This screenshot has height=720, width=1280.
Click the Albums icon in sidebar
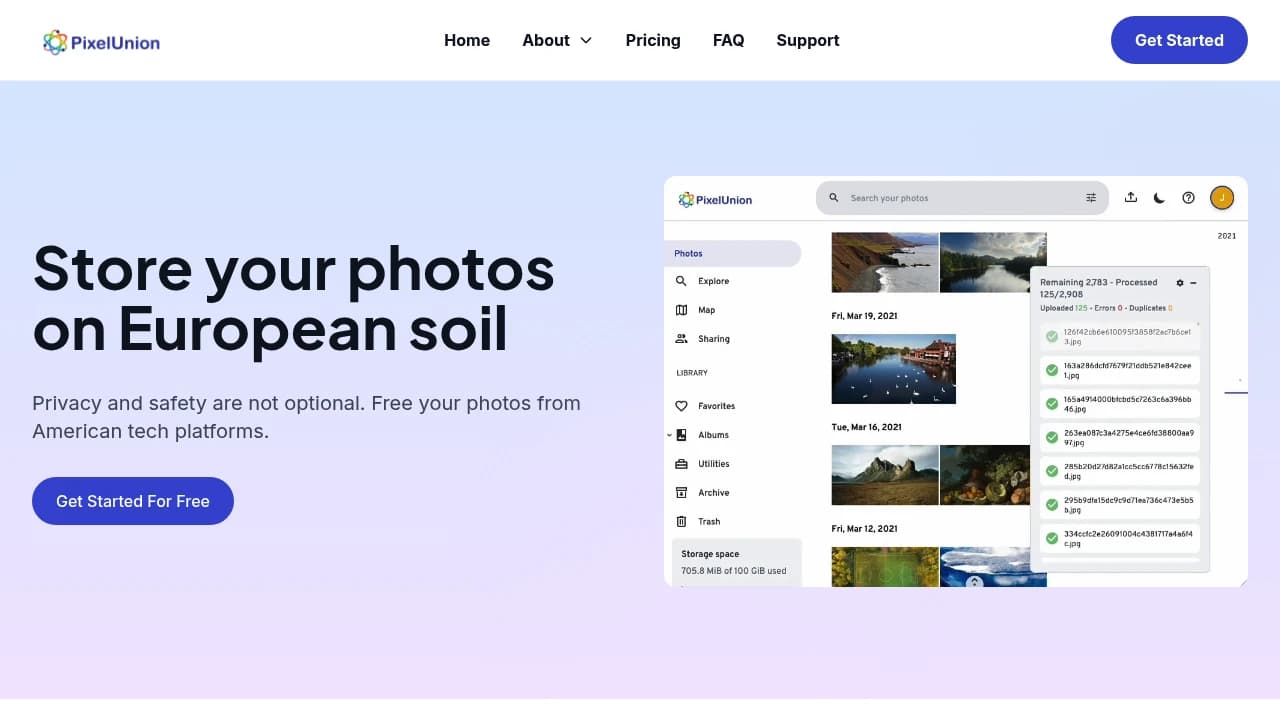(x=681, y=435)
